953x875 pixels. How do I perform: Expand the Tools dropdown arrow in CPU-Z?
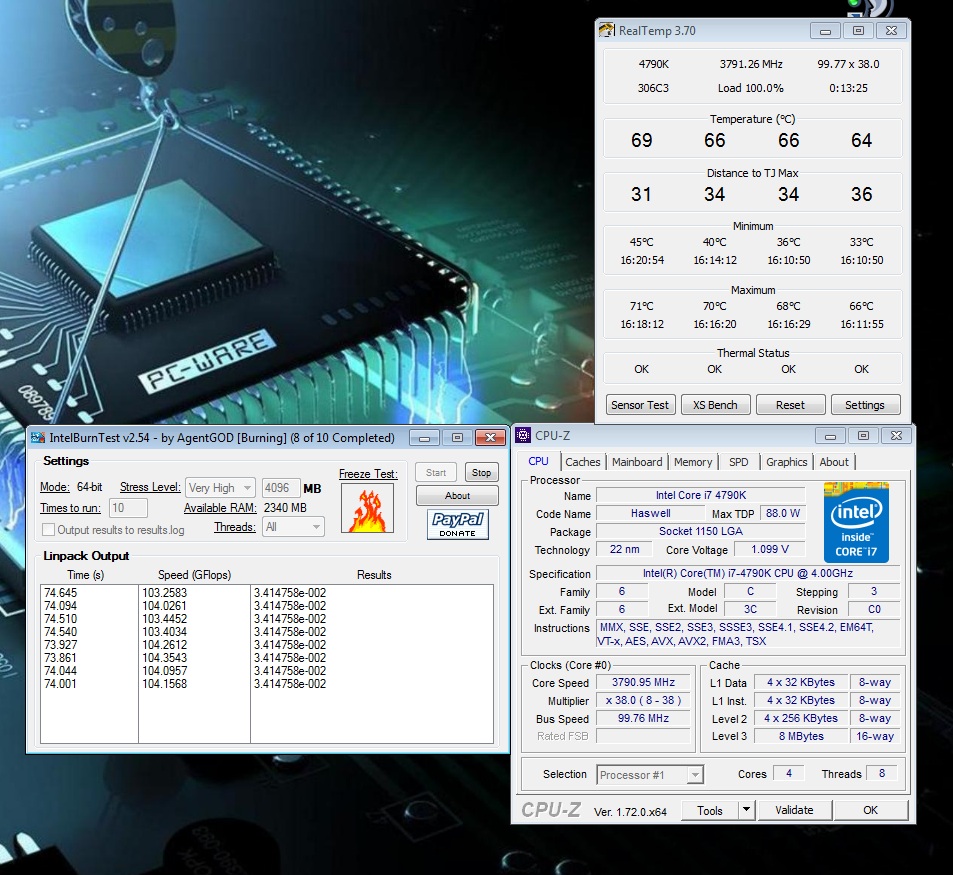click(746, 810)
